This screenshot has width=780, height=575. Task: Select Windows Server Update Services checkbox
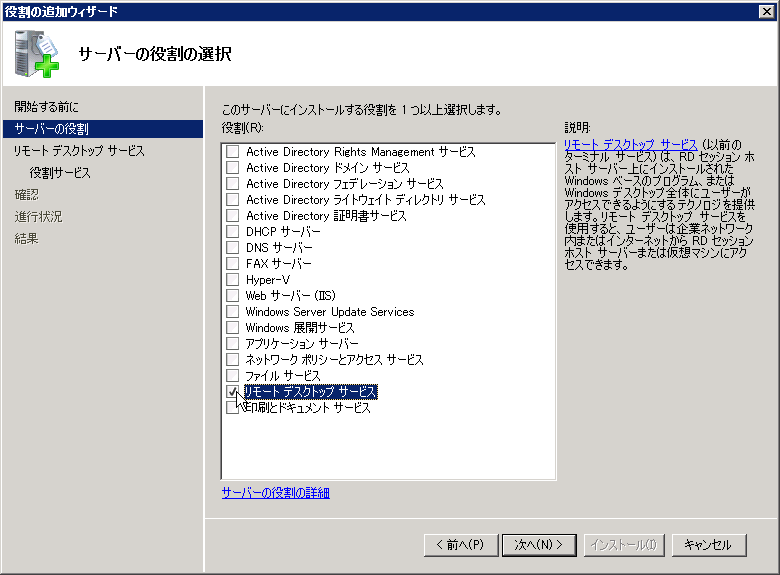click(232, 311)
